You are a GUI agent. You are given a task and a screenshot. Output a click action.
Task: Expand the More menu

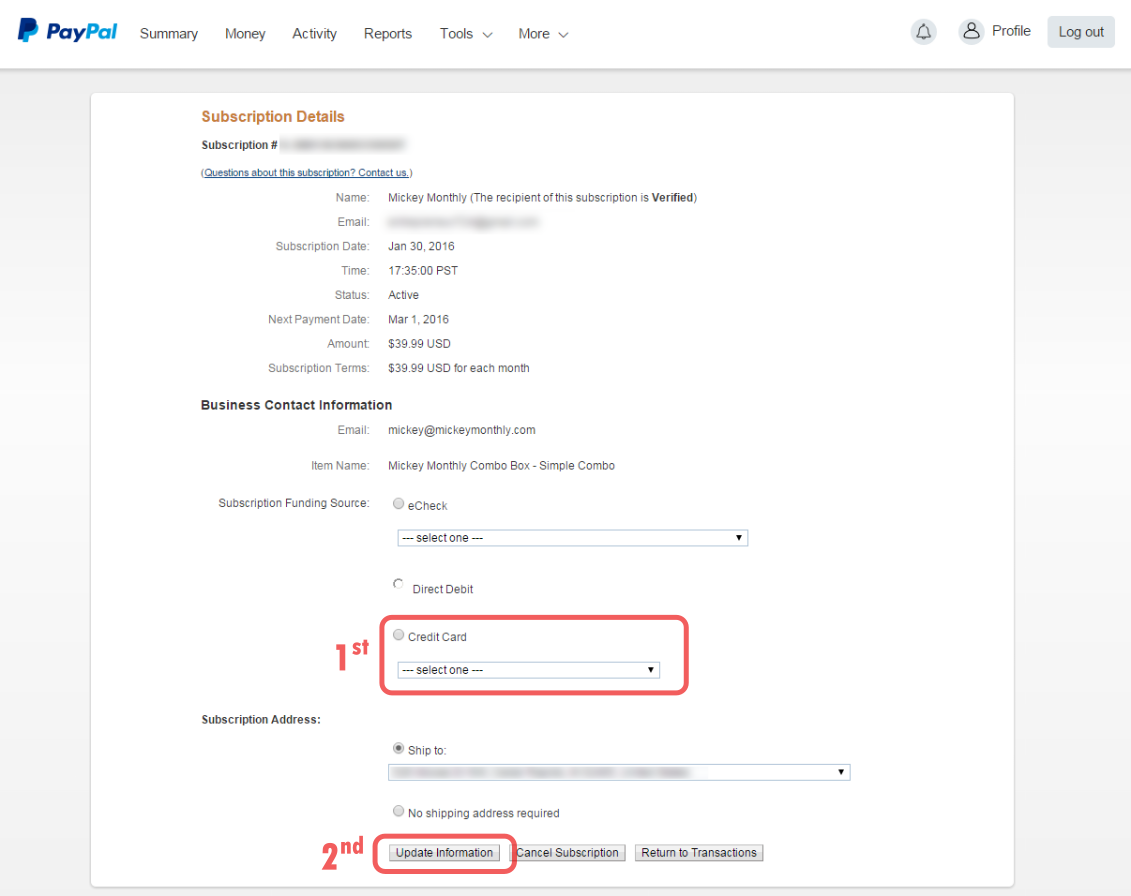(x=543, y=34)
